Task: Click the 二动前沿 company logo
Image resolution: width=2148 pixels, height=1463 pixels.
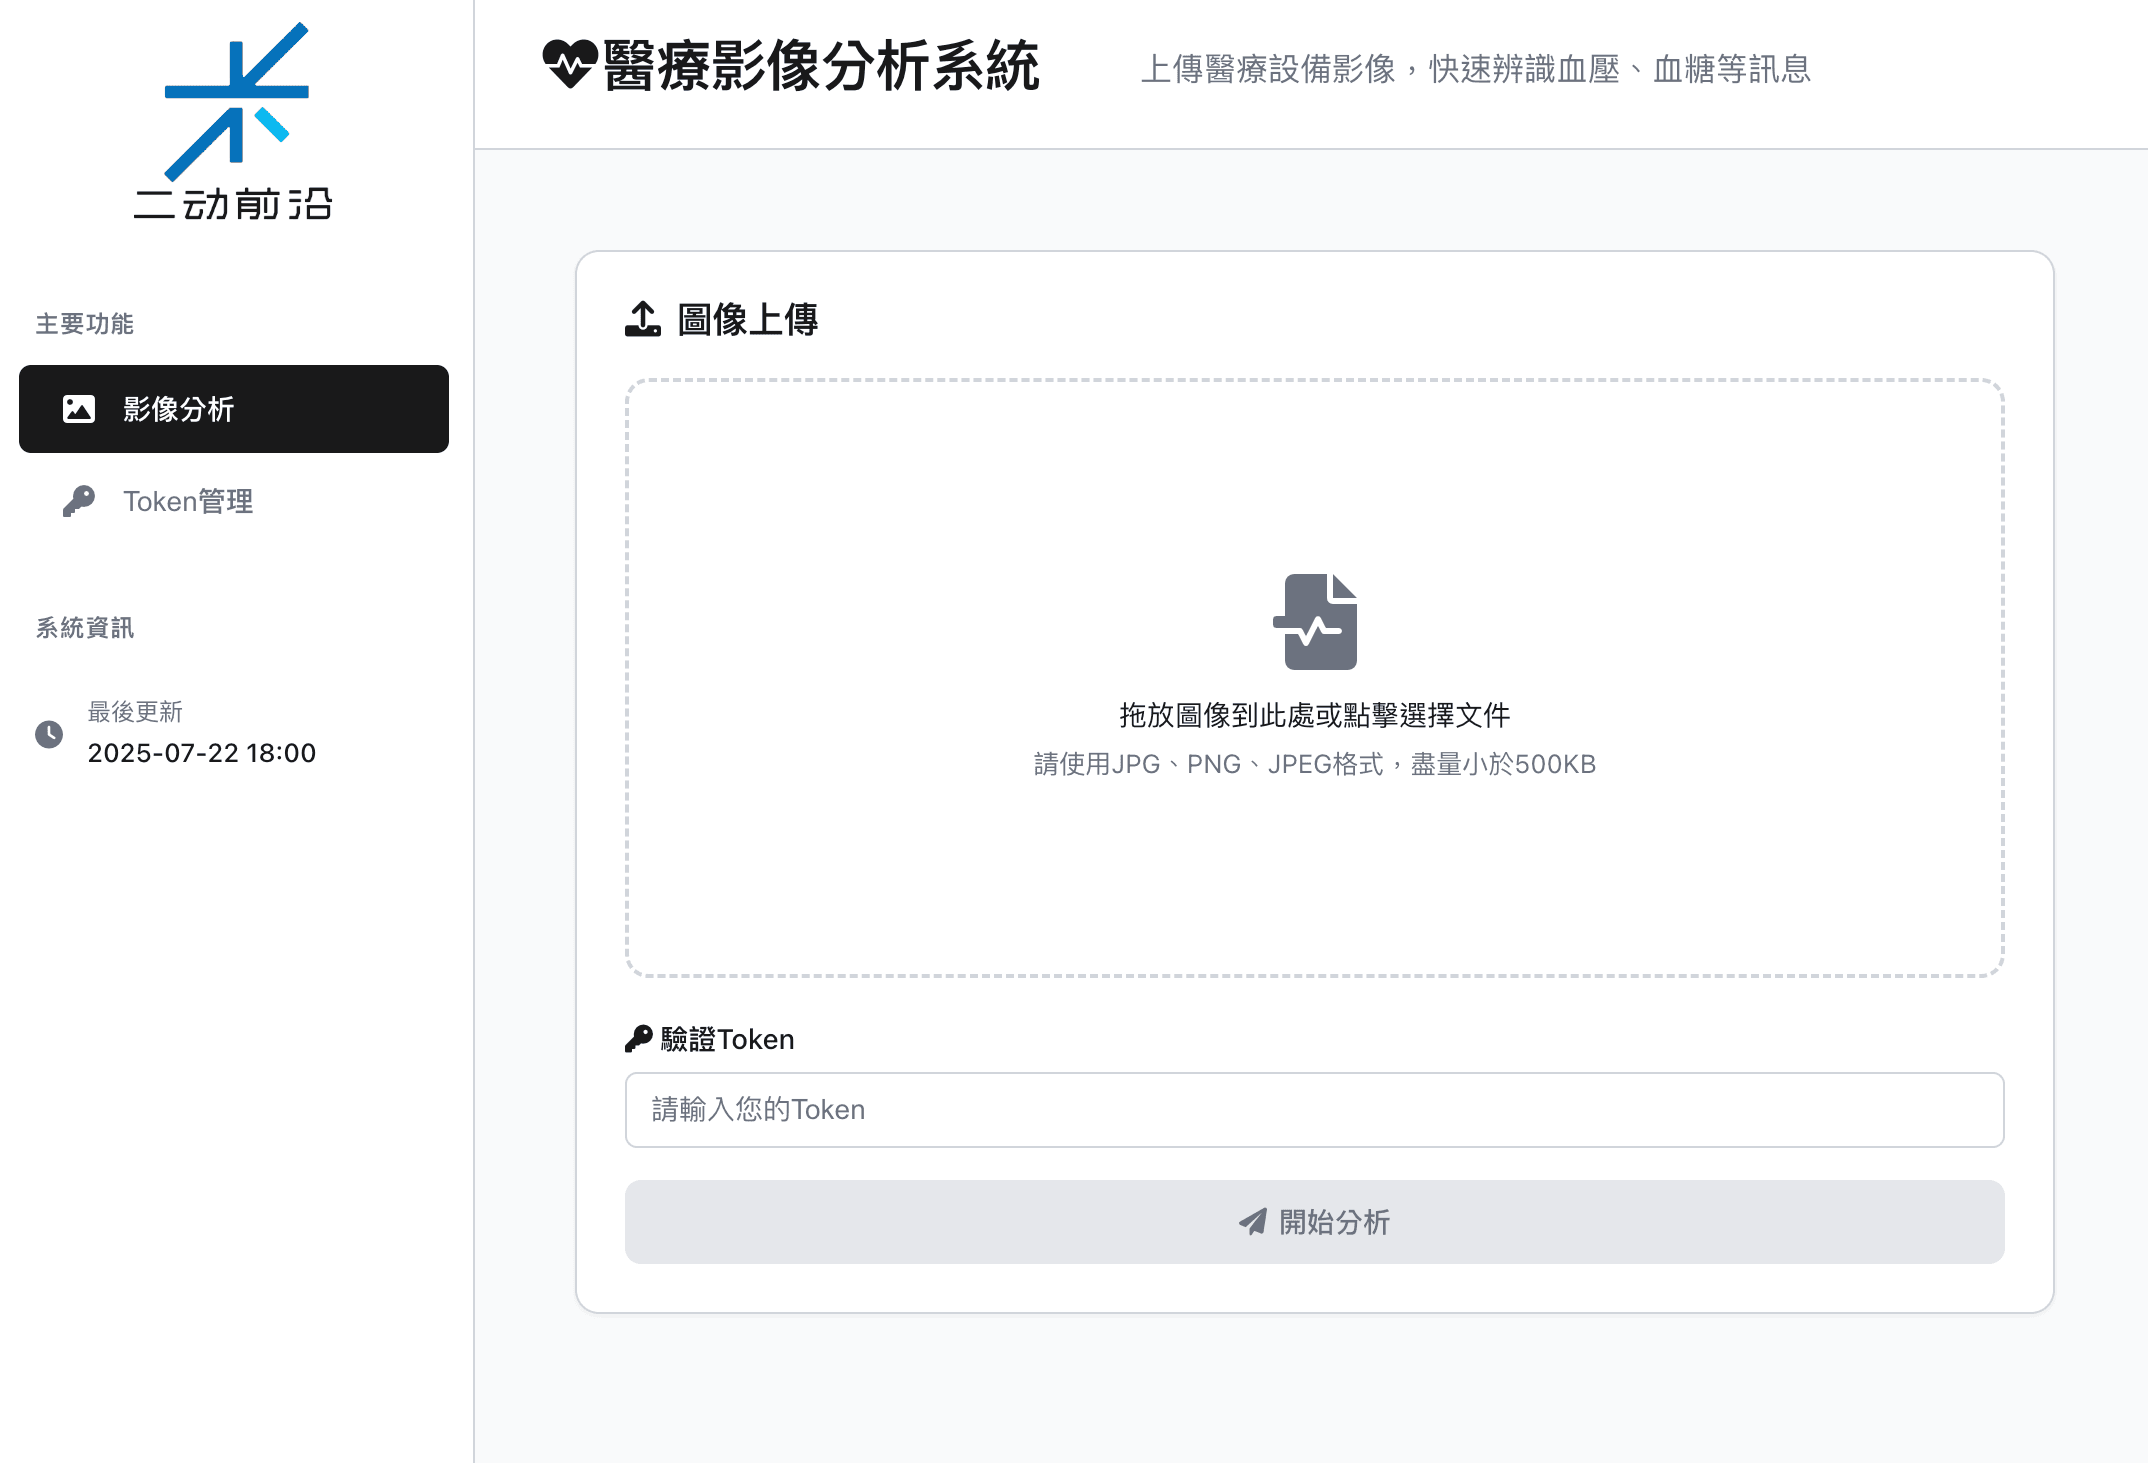Action: [x=234, y=121]
